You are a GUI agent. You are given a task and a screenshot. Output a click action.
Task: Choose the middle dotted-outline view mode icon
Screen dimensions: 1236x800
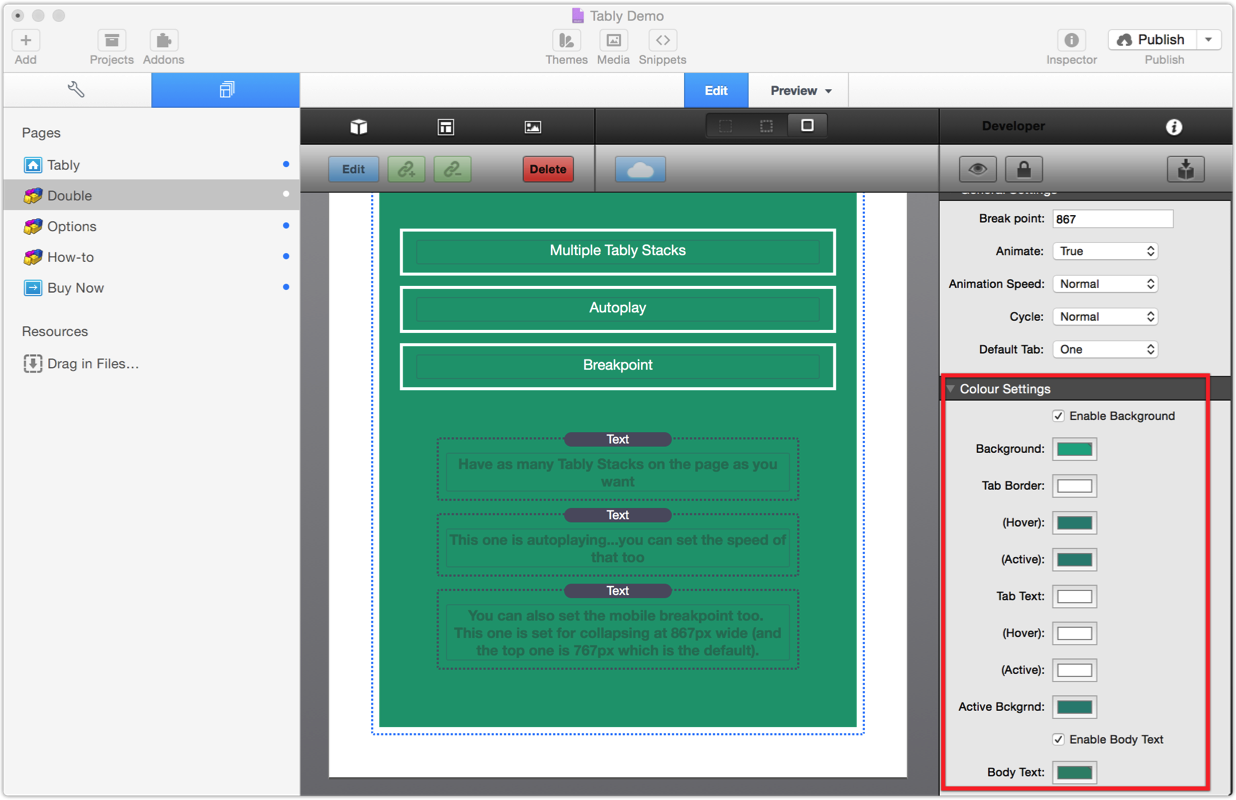pos(766,126)
